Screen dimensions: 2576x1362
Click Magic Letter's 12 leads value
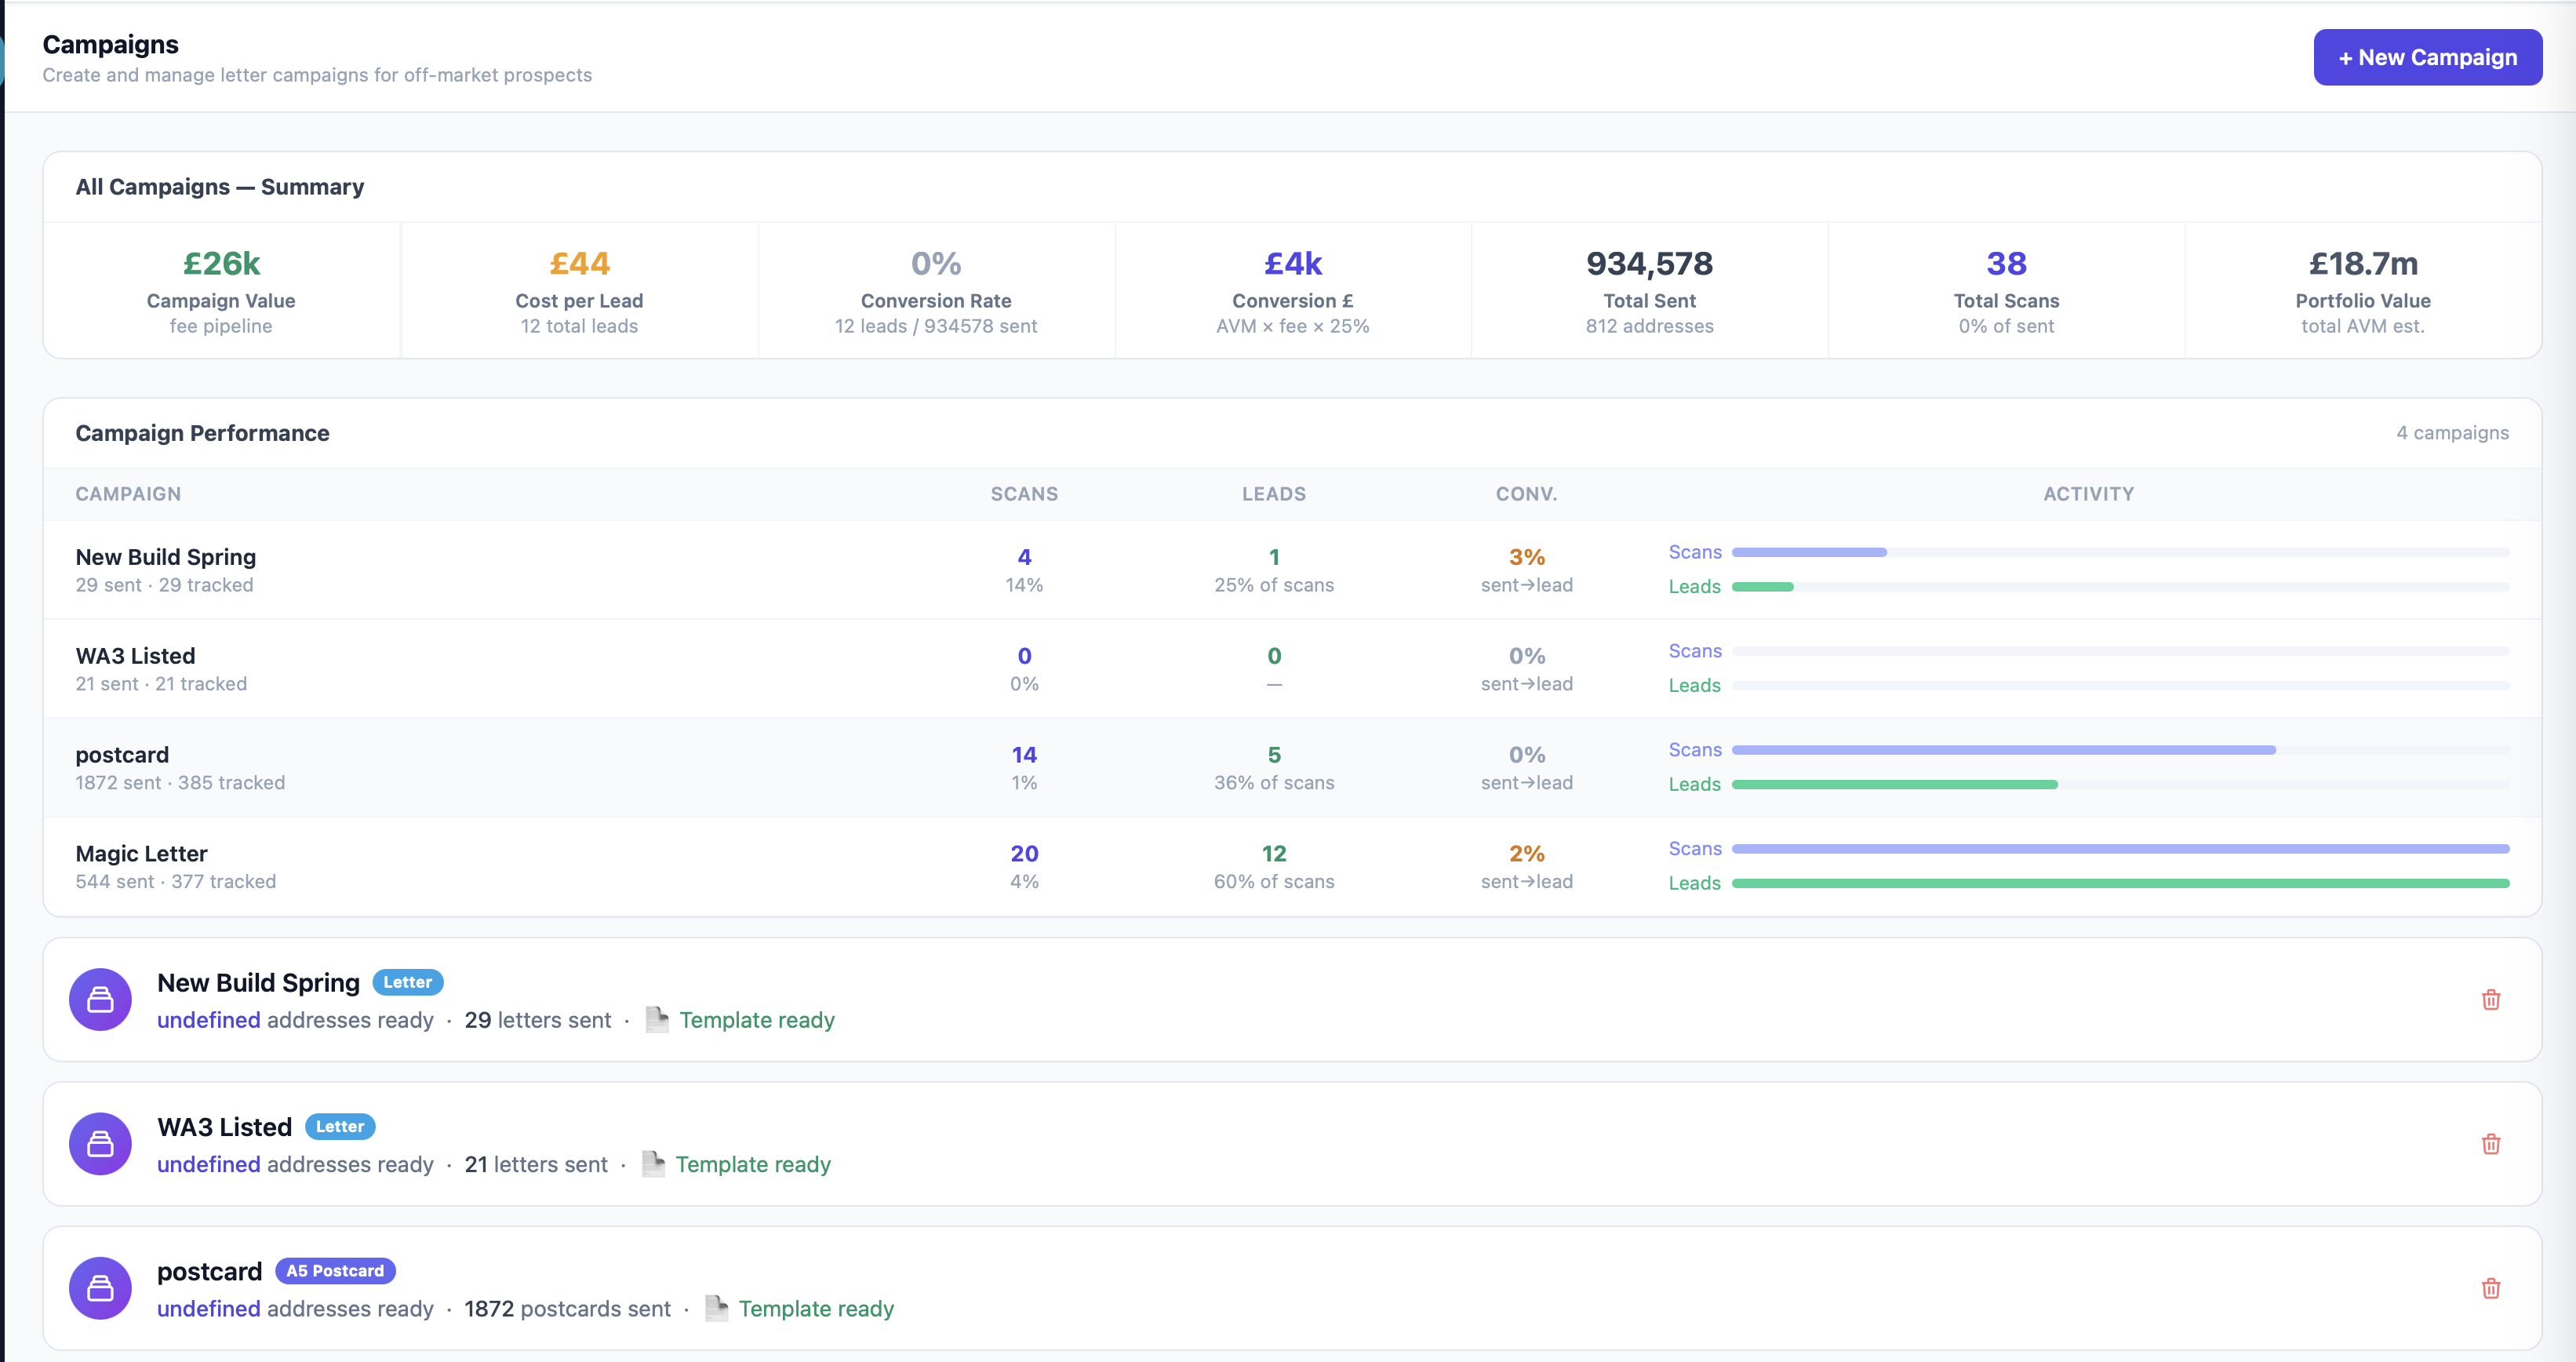click(x=1274, y=853)
